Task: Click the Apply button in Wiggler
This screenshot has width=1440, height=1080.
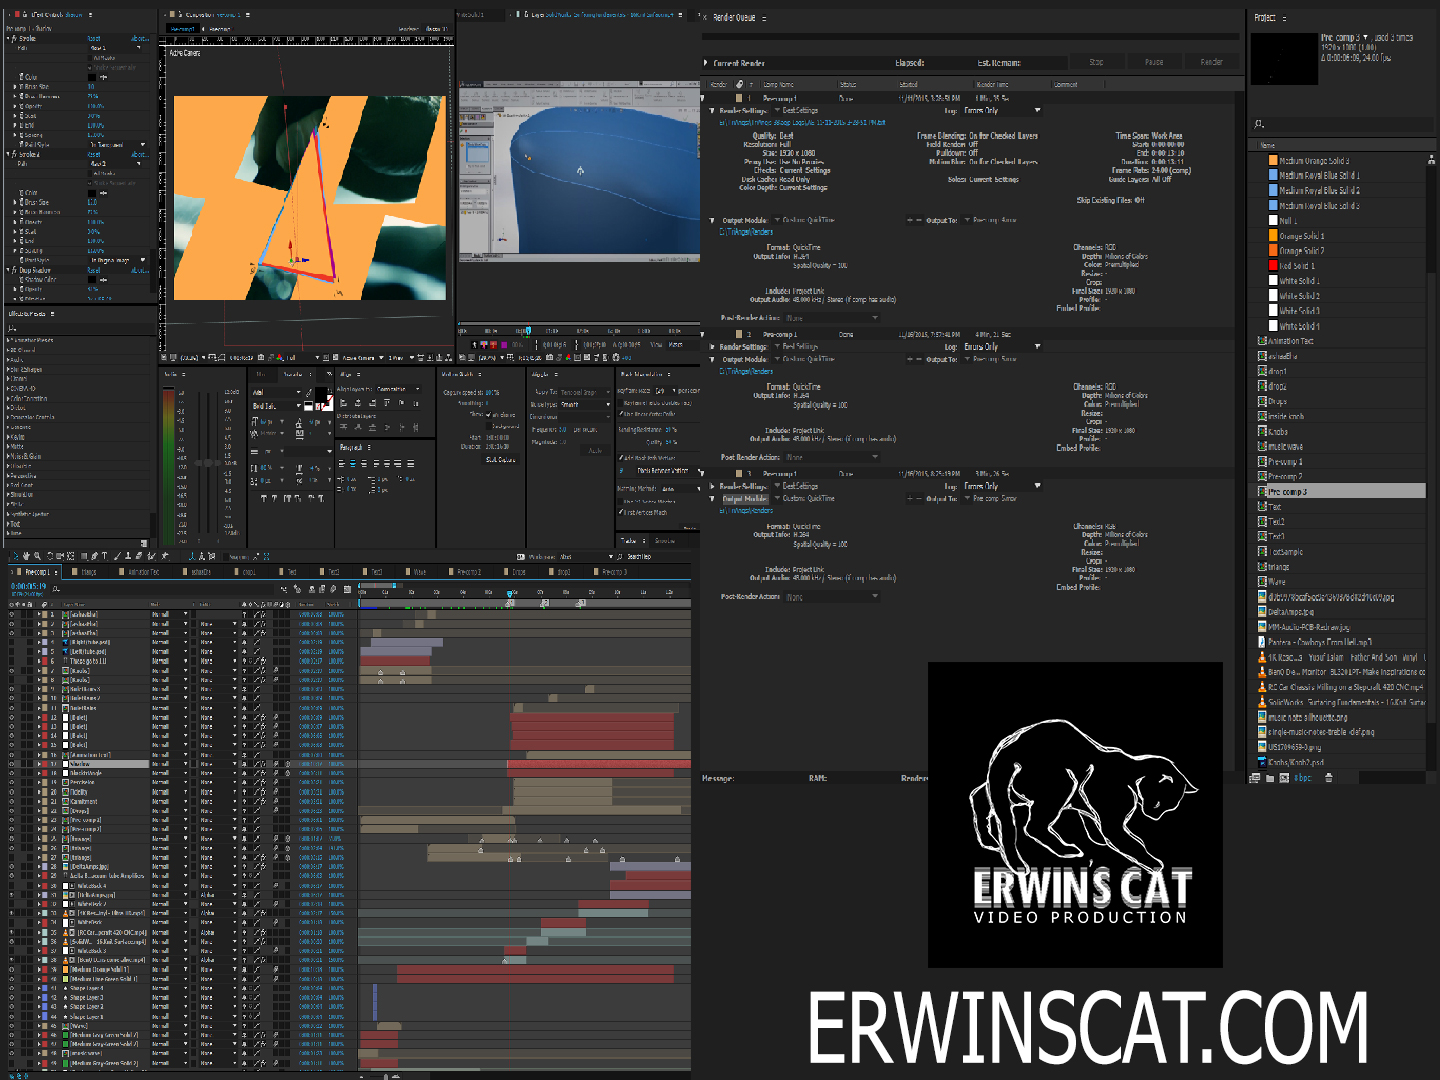Action: pyautogui.click(x=595, y=450)
